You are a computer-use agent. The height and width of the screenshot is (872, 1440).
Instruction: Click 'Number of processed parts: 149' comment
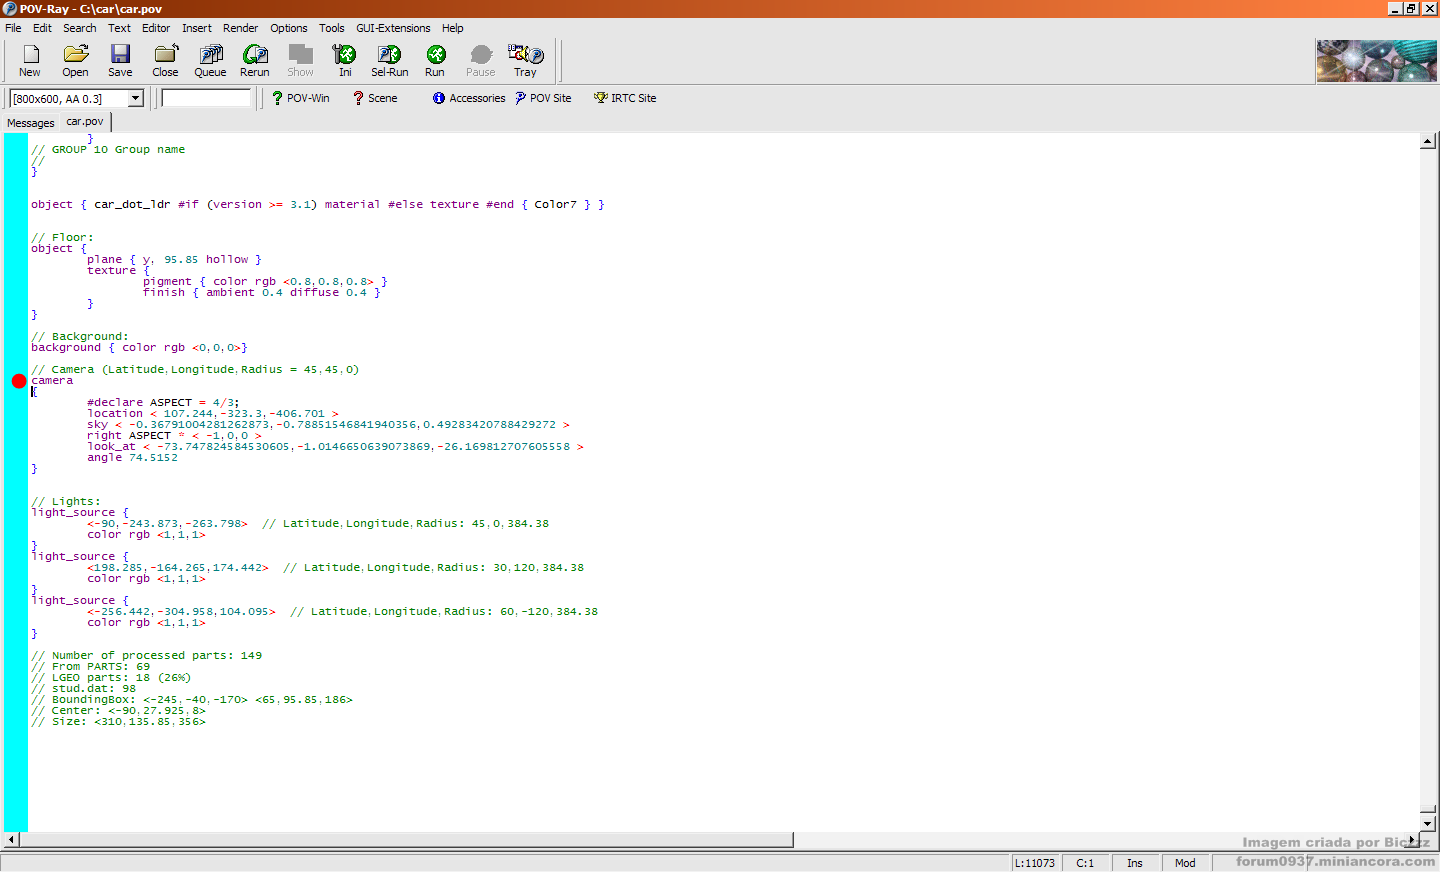(x=146, y=655)
